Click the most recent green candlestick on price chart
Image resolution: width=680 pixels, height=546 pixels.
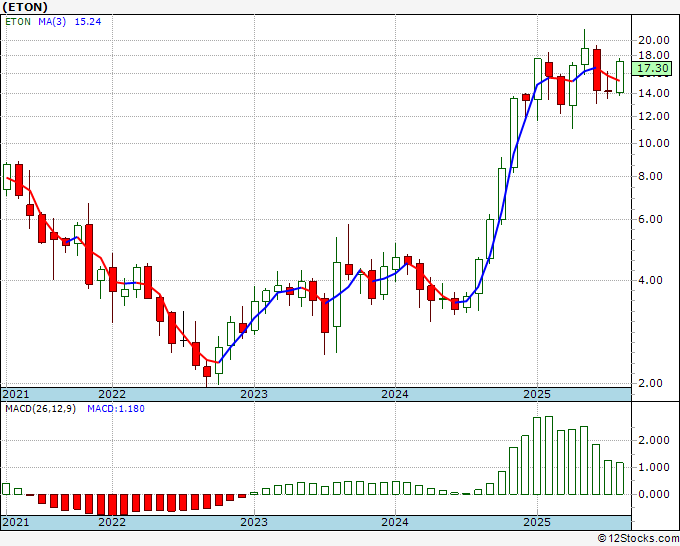click(620, 77)
